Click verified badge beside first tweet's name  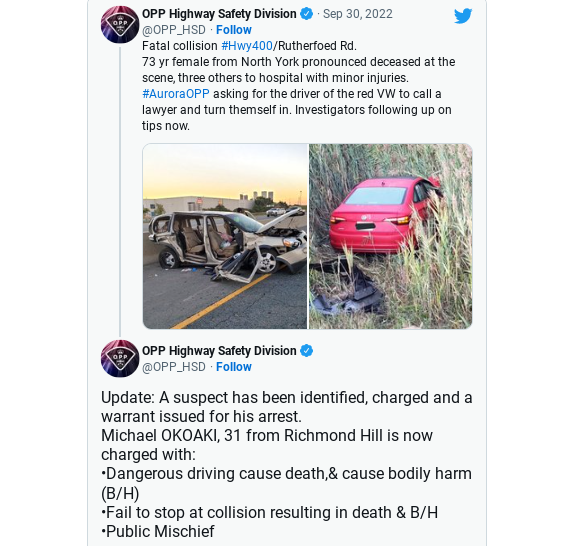click(307, 14)
